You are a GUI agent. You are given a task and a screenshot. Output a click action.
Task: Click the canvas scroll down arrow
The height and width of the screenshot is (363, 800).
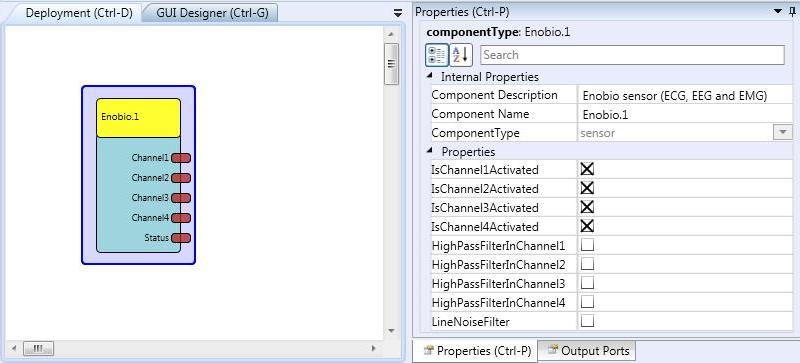(391, 331)
